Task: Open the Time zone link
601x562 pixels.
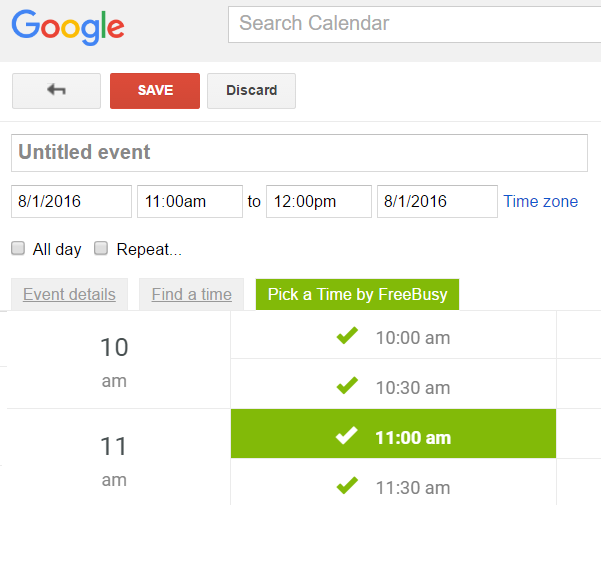Action: [x=540, y=201]
